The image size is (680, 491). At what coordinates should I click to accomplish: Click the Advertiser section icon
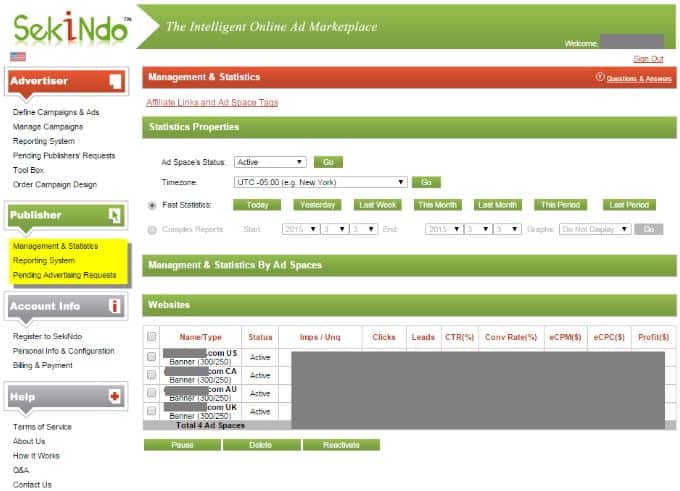click(x=115, y=81)
